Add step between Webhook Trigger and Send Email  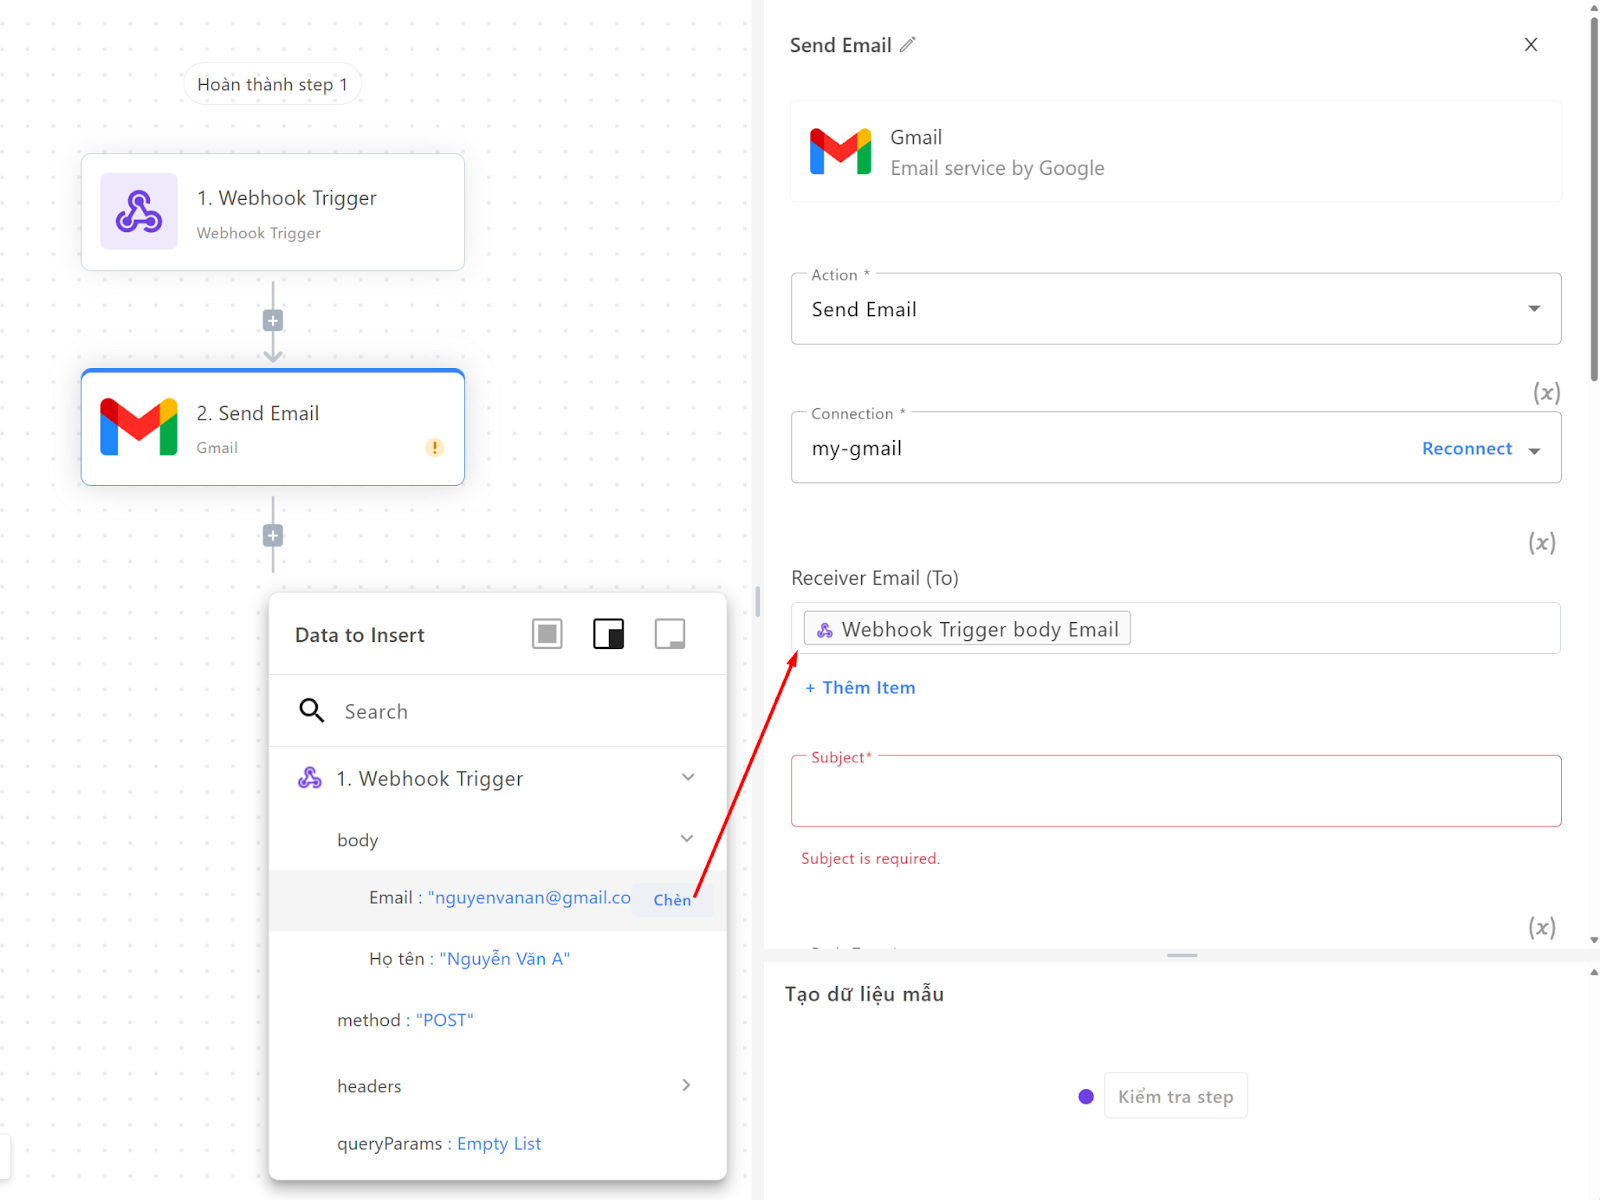[273, 321]
